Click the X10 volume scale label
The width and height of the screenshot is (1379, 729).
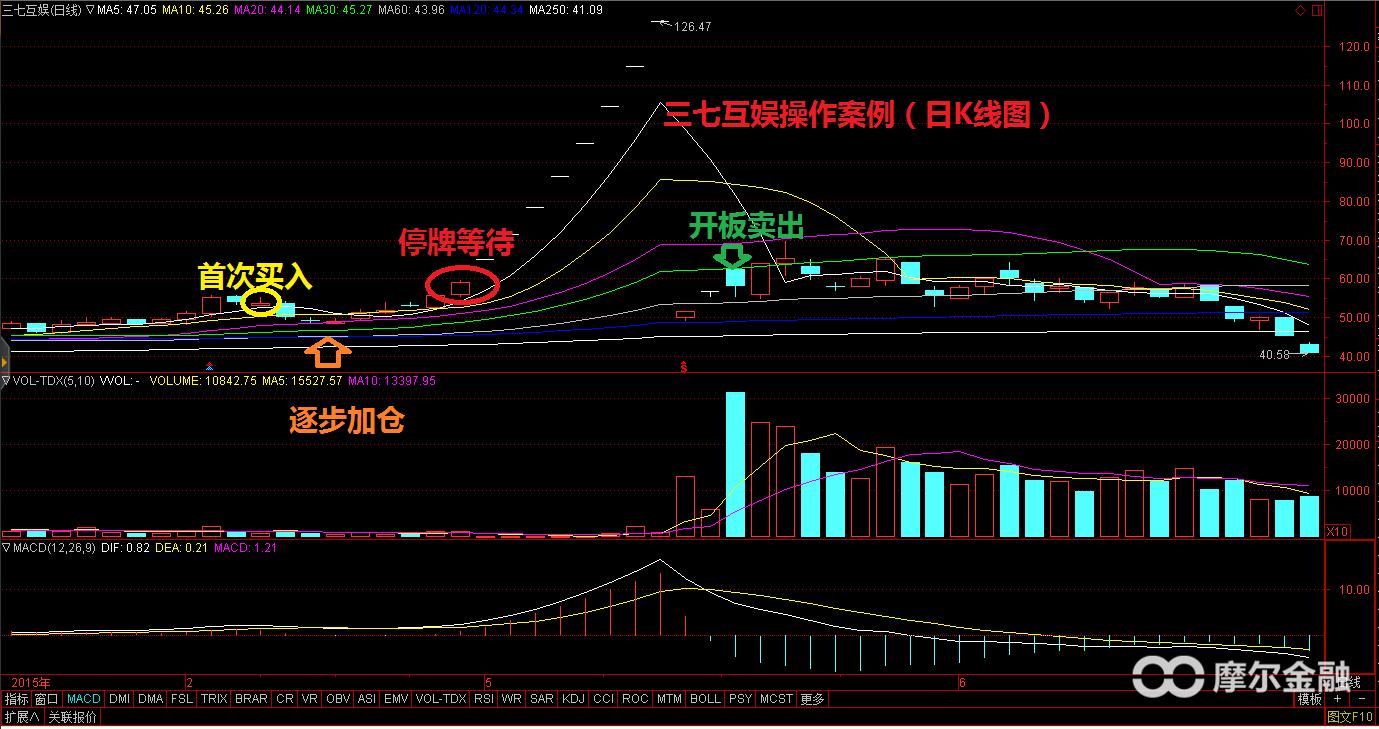pos(1336,530)
